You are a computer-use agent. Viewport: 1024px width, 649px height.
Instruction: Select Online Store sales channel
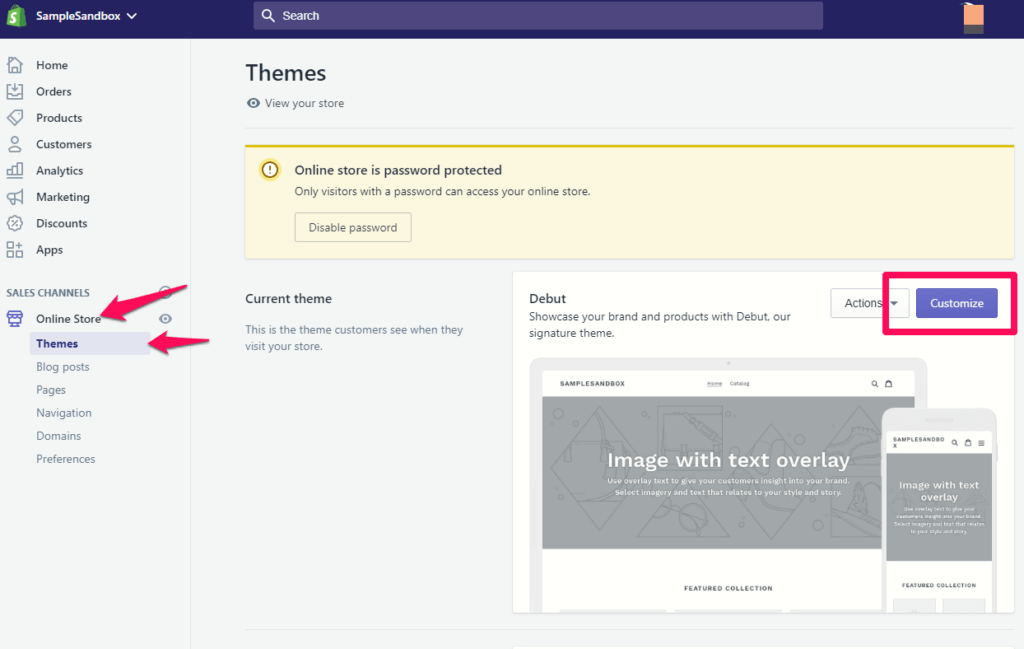[x=69, y=319]
